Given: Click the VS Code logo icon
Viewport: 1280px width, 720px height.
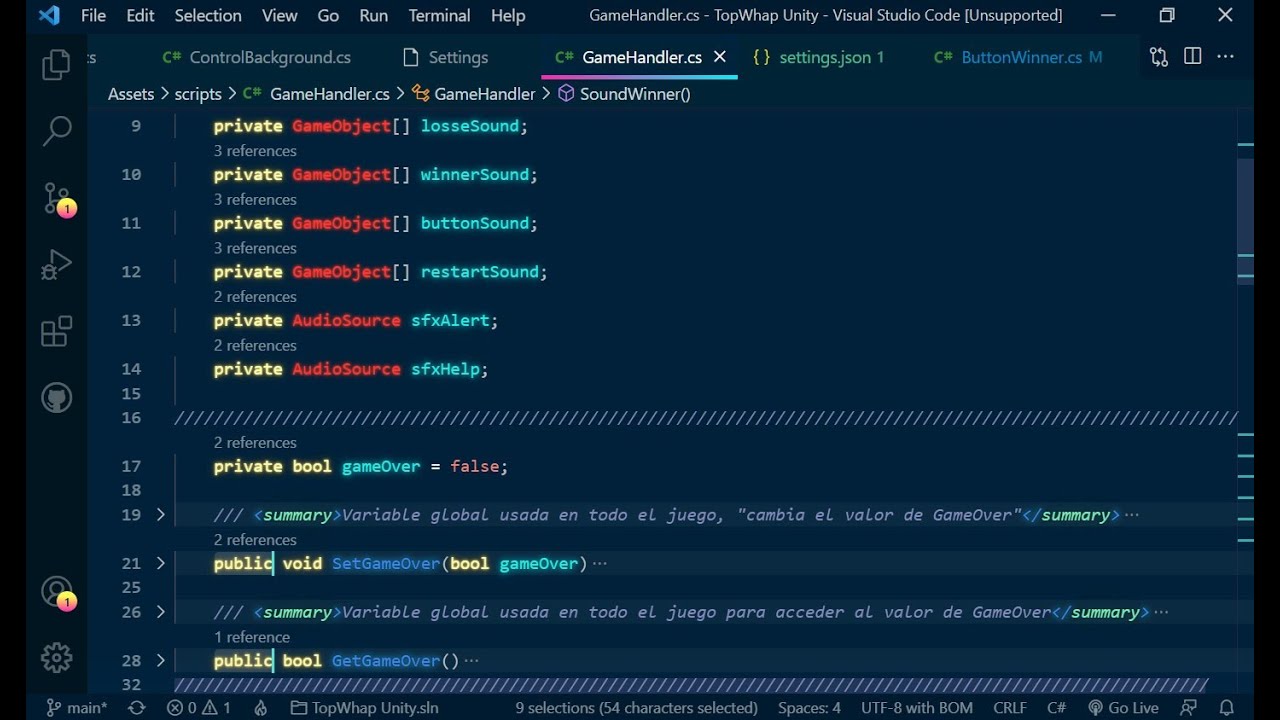Looking at the screenshot, I should [x=48, y=16].
